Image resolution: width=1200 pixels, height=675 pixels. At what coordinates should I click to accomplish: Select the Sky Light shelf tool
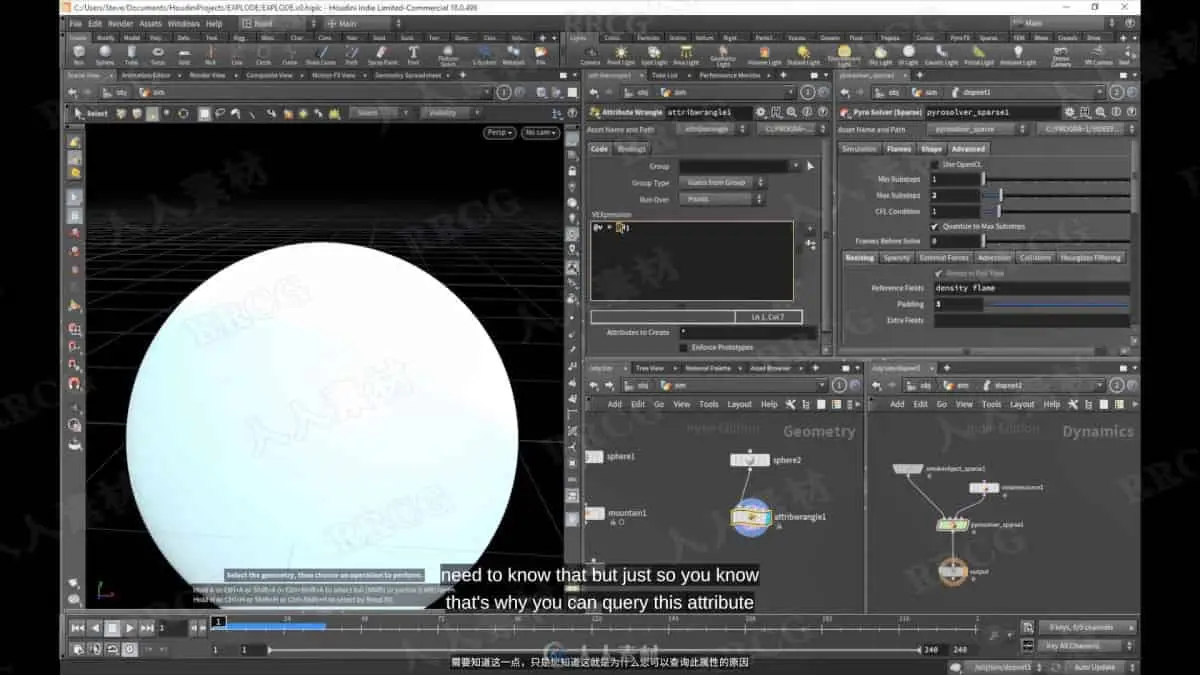tap(881, 54)
